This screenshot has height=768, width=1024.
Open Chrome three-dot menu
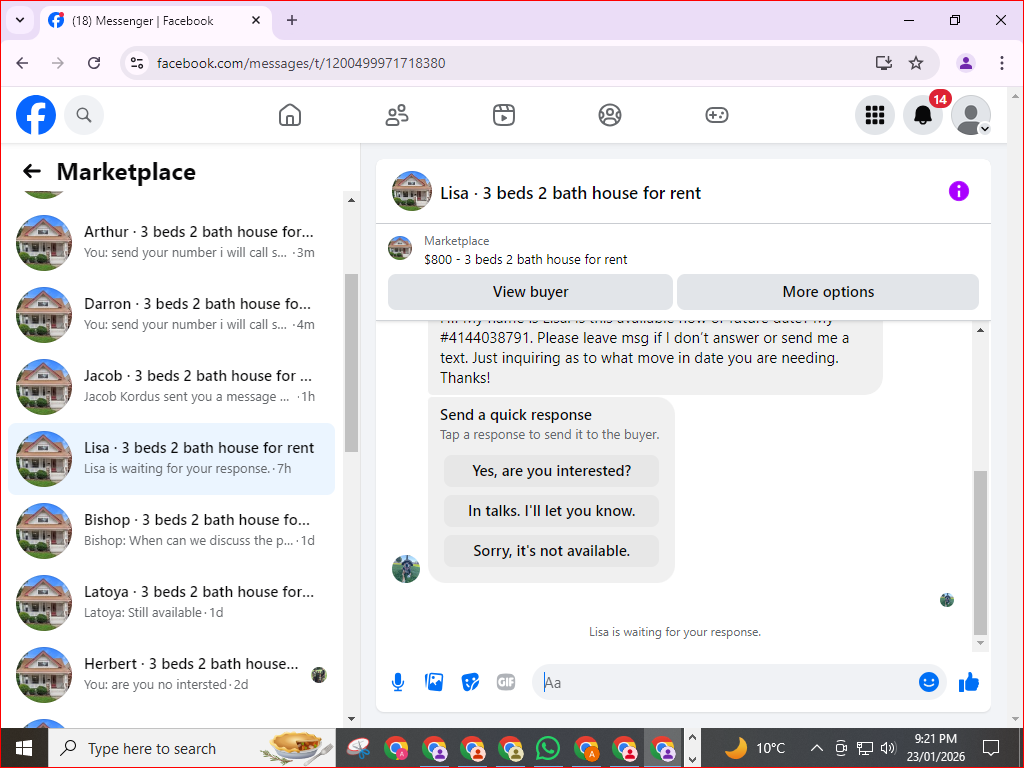1002,63
